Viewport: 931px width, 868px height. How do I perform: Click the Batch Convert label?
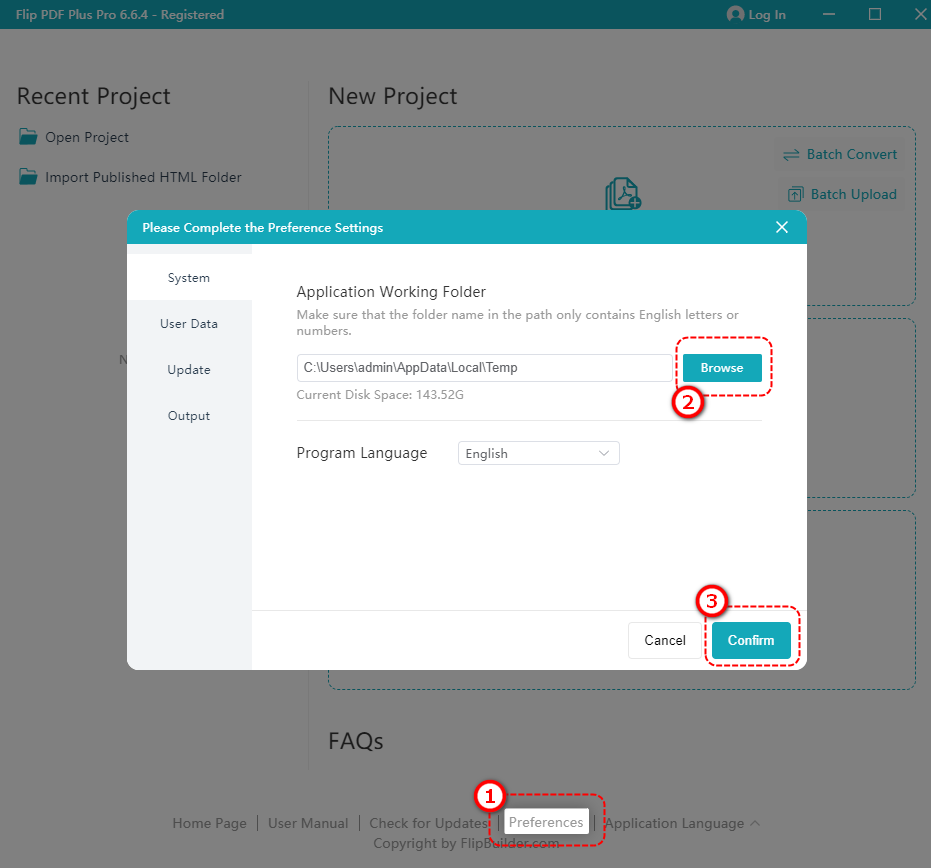(x=852, y=154)
